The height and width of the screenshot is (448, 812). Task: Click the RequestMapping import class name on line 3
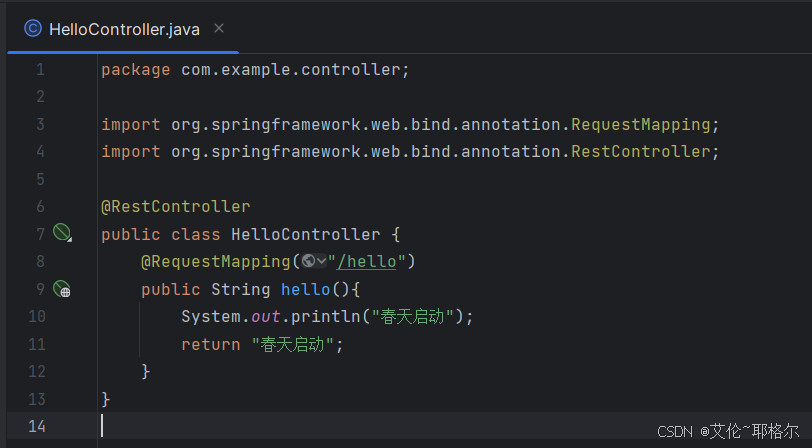[x=640, y=125]
